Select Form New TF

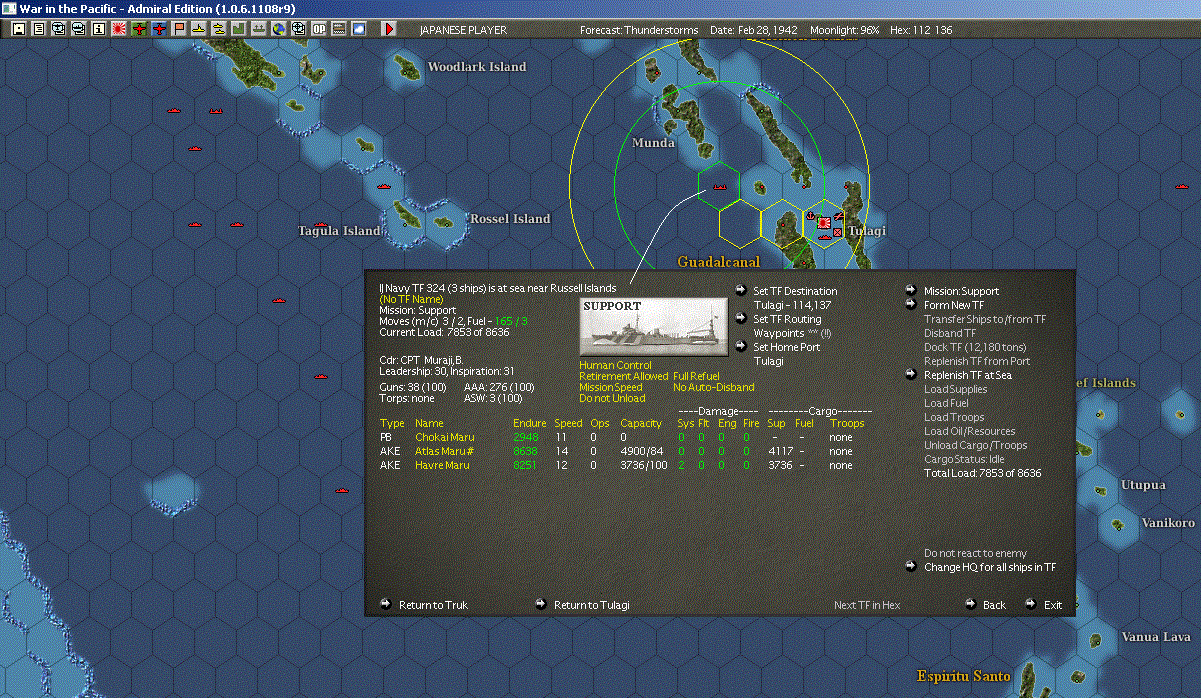(954, 305)
